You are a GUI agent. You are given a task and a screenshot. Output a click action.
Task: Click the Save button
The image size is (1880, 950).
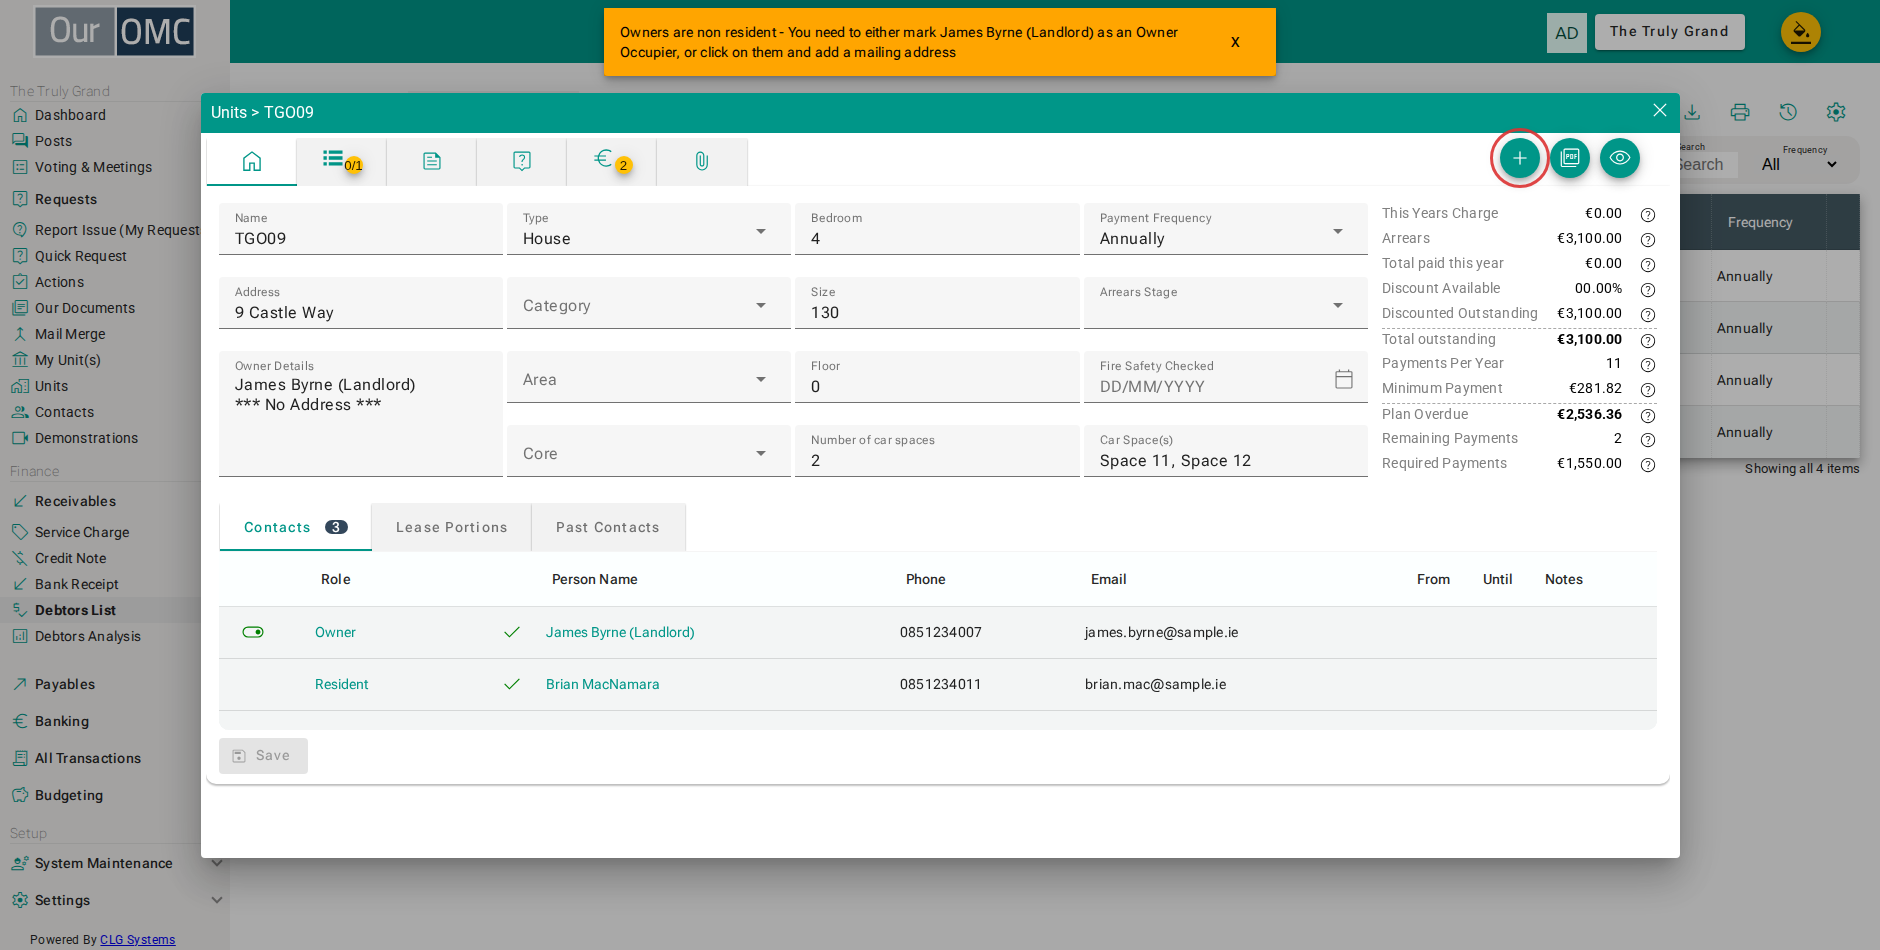(x=263, y=756)
